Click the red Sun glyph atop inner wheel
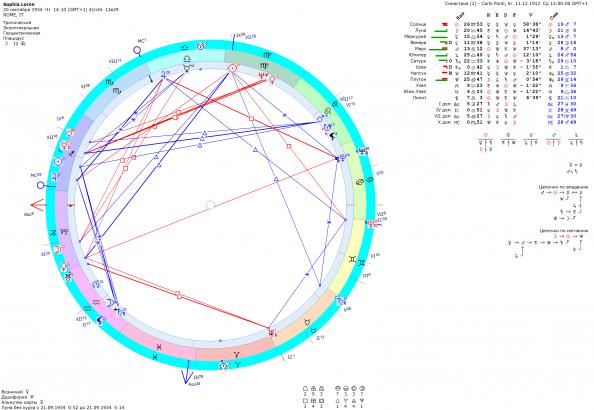 [232, 69]
